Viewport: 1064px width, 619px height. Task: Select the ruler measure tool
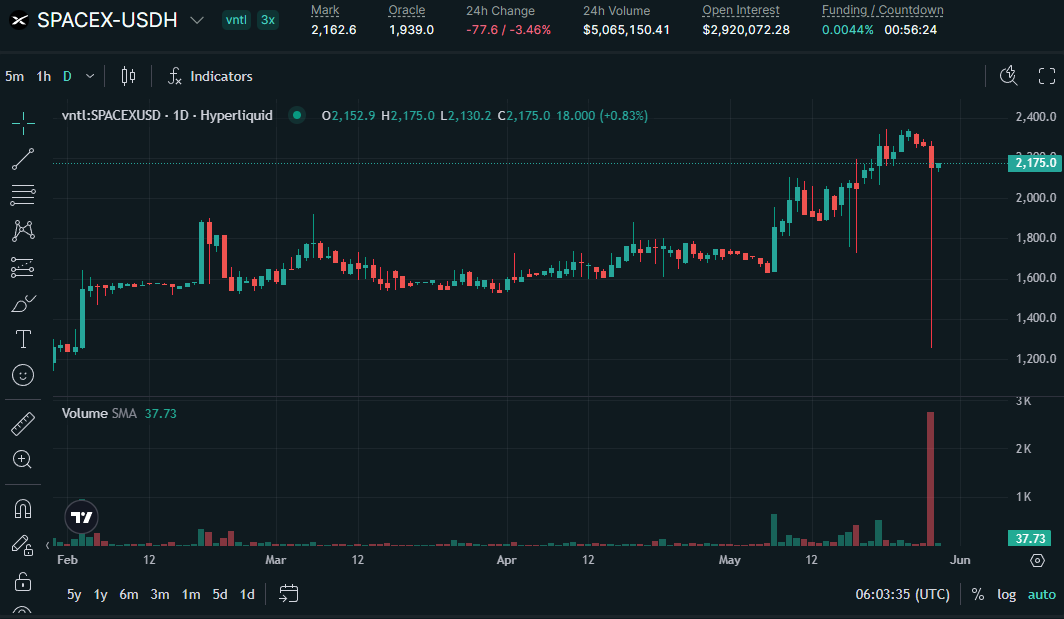[23, 424]
